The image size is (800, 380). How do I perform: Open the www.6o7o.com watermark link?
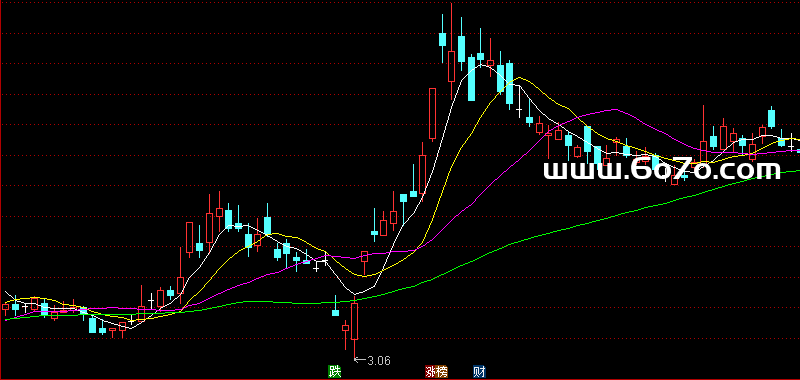pos(662,170)
